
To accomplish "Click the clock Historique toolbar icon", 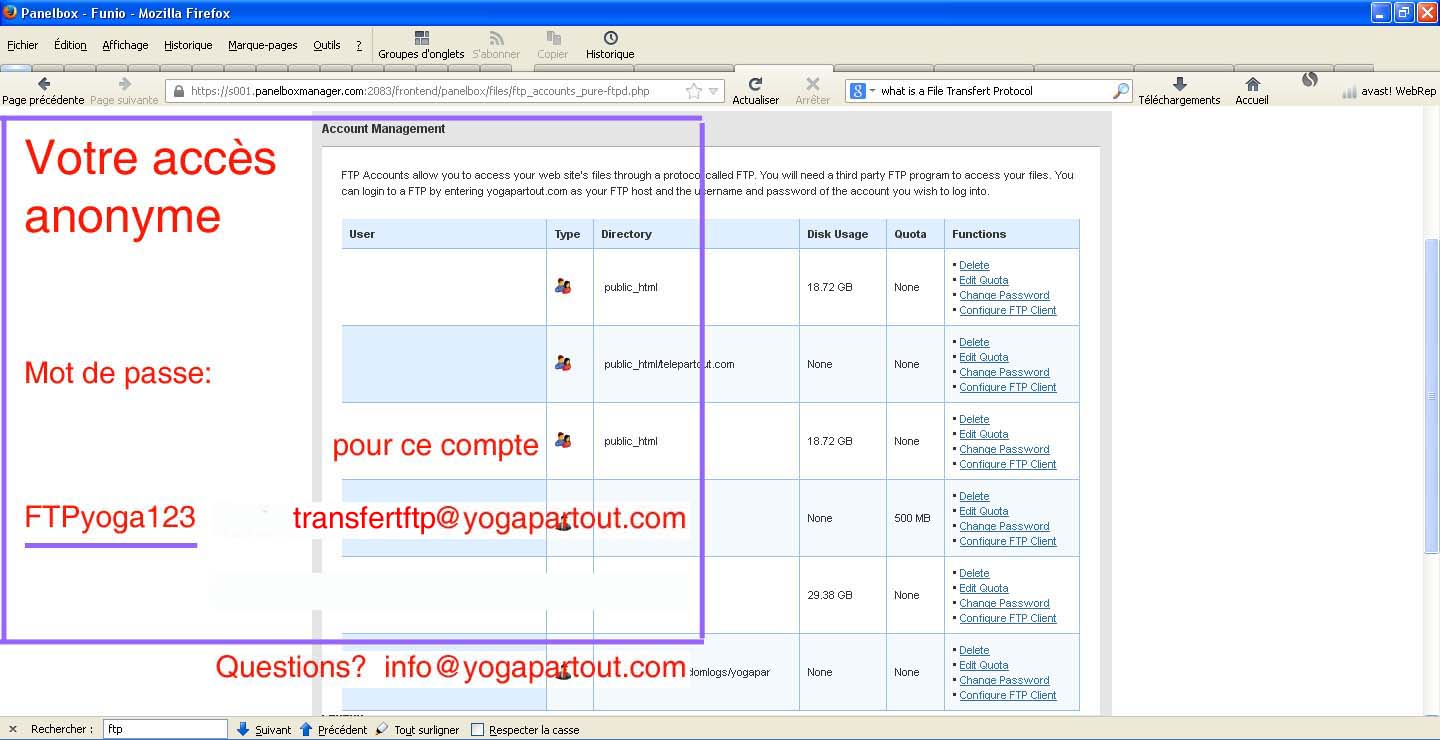I will (x=610, y=39).
